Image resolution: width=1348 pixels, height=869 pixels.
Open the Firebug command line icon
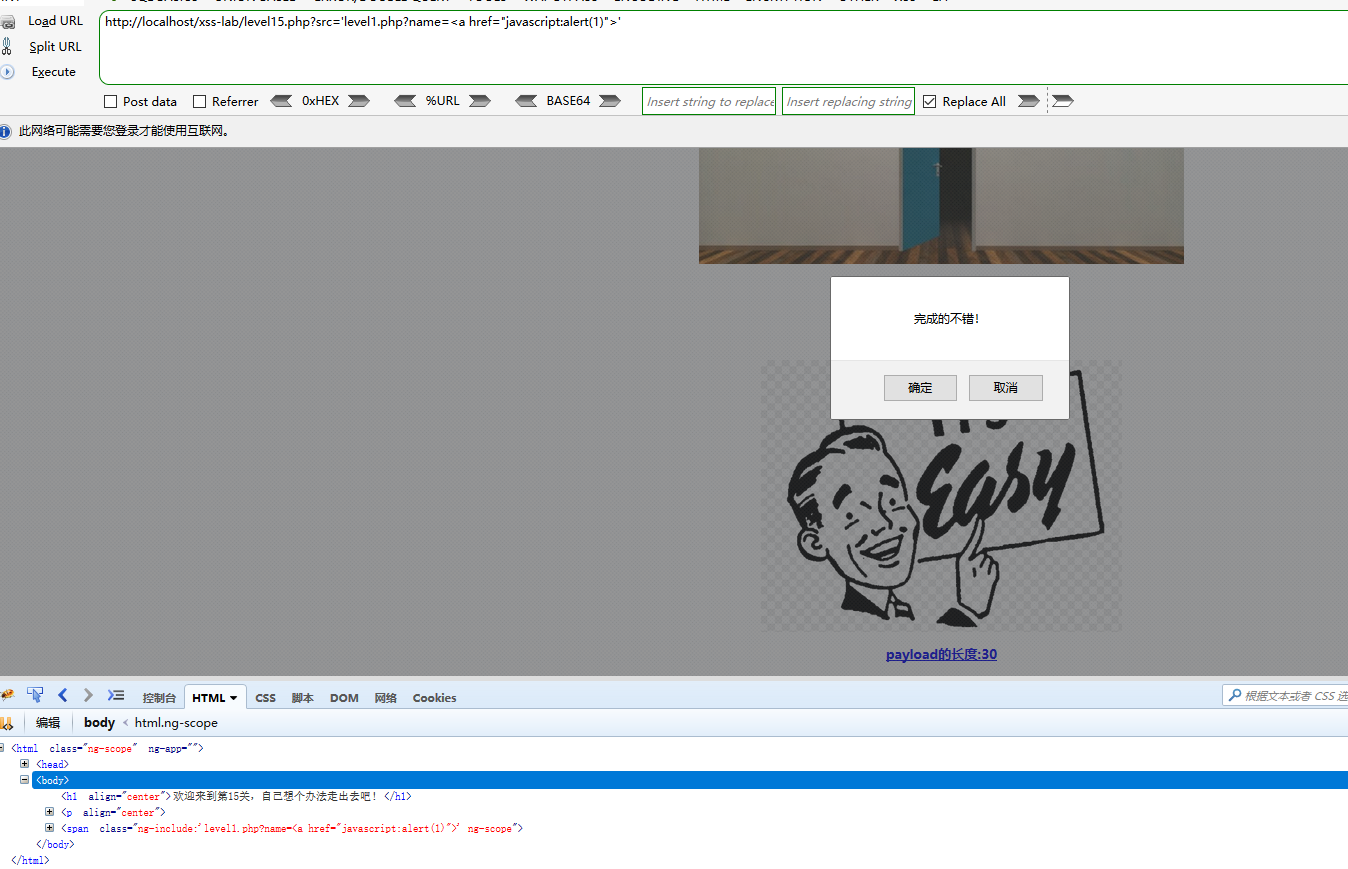[x=116, y=695]
